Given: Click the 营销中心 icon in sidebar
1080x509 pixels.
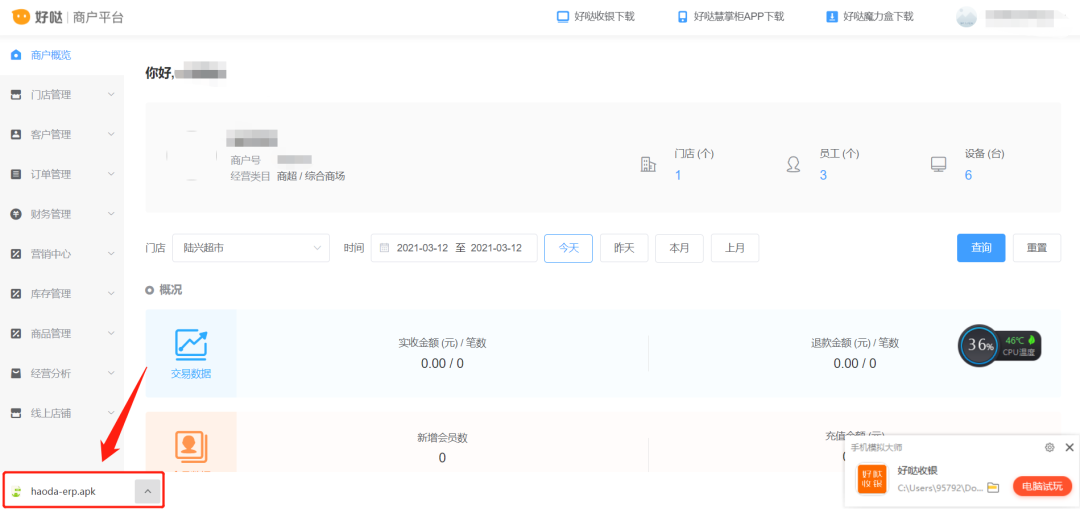Looking at the screenshot, I should click(16, 254).
